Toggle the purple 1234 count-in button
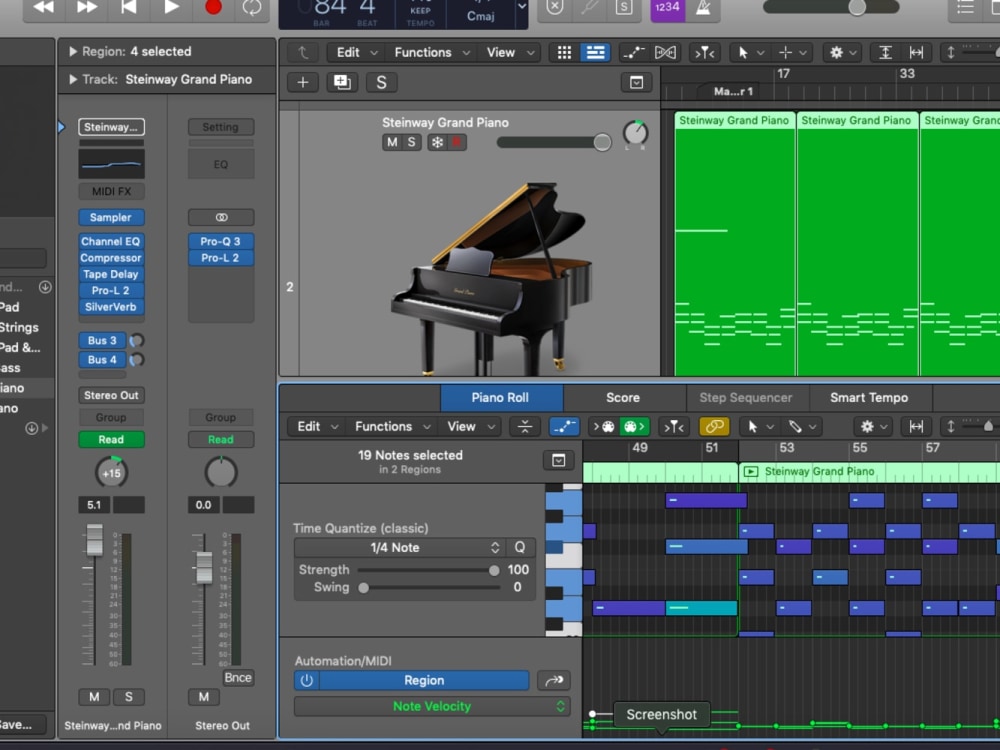 [667, 8]
